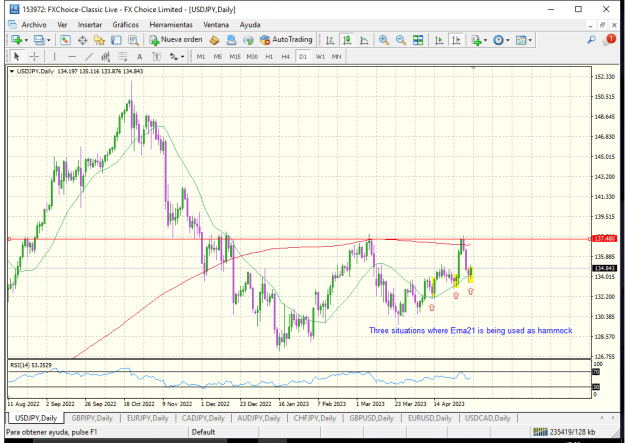The width and height of the screenshot is (625, 443).
Task: Expand the New Chart dropdown arrow
Action: [x=26, y=40]
